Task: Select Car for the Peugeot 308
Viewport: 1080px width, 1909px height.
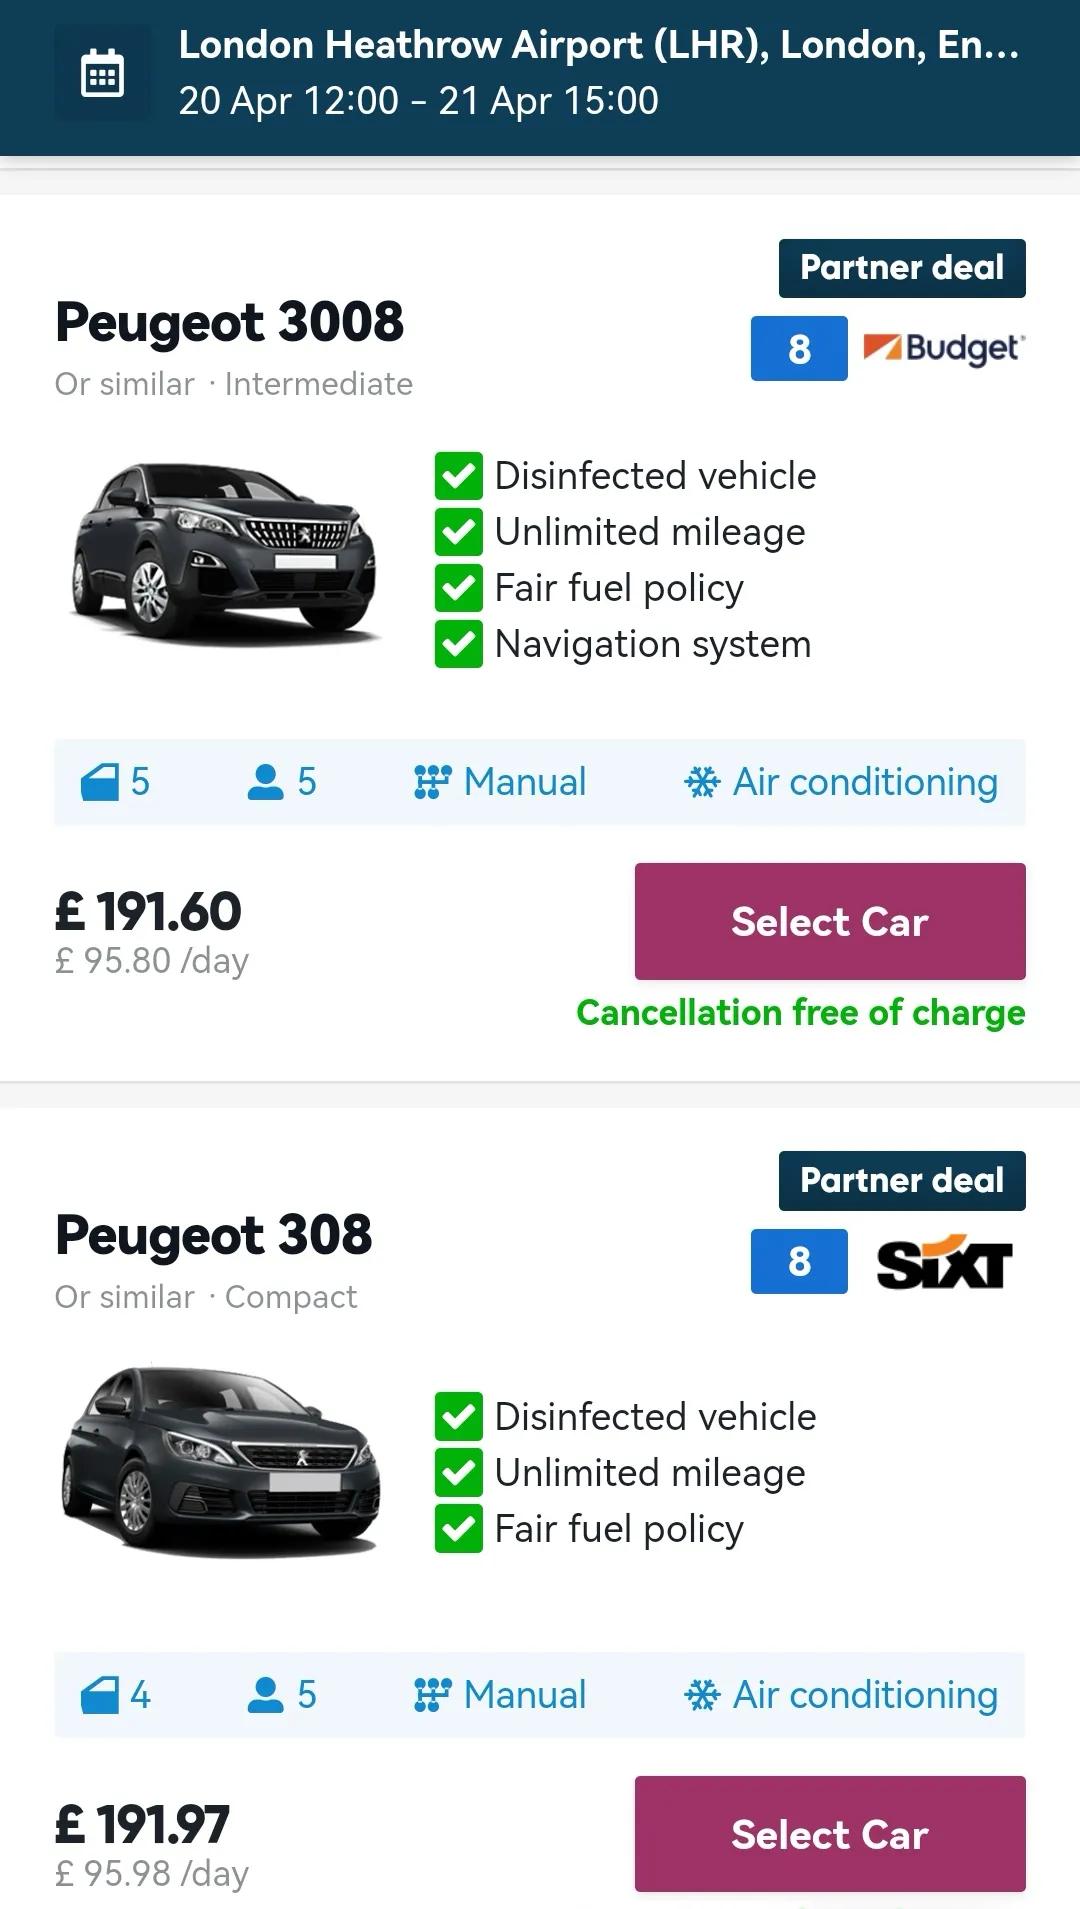Action: pos(830,1834)
